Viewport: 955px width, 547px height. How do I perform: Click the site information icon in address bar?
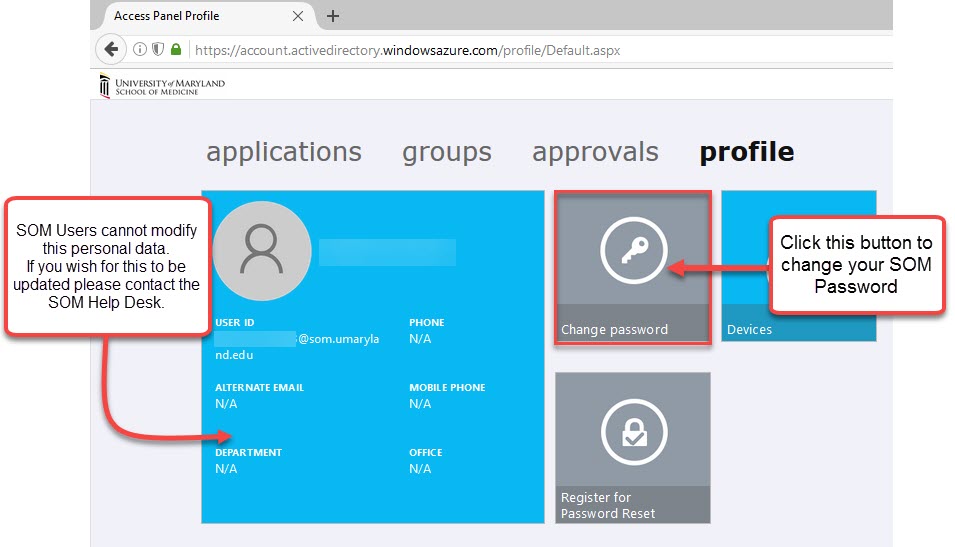140,49
